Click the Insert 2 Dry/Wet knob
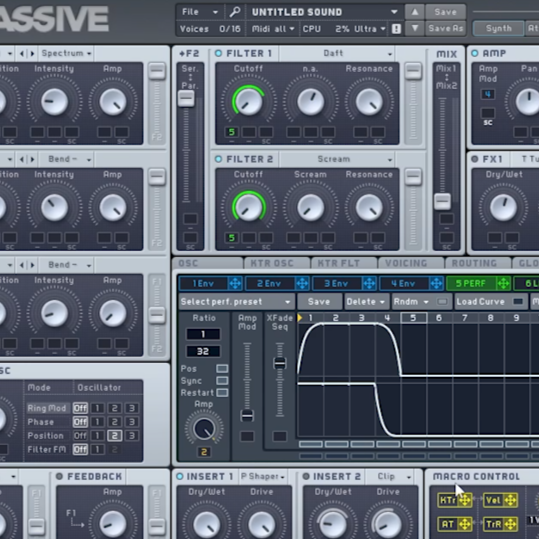The width and height of the screenshot is (539, 539). pos(333,525)
